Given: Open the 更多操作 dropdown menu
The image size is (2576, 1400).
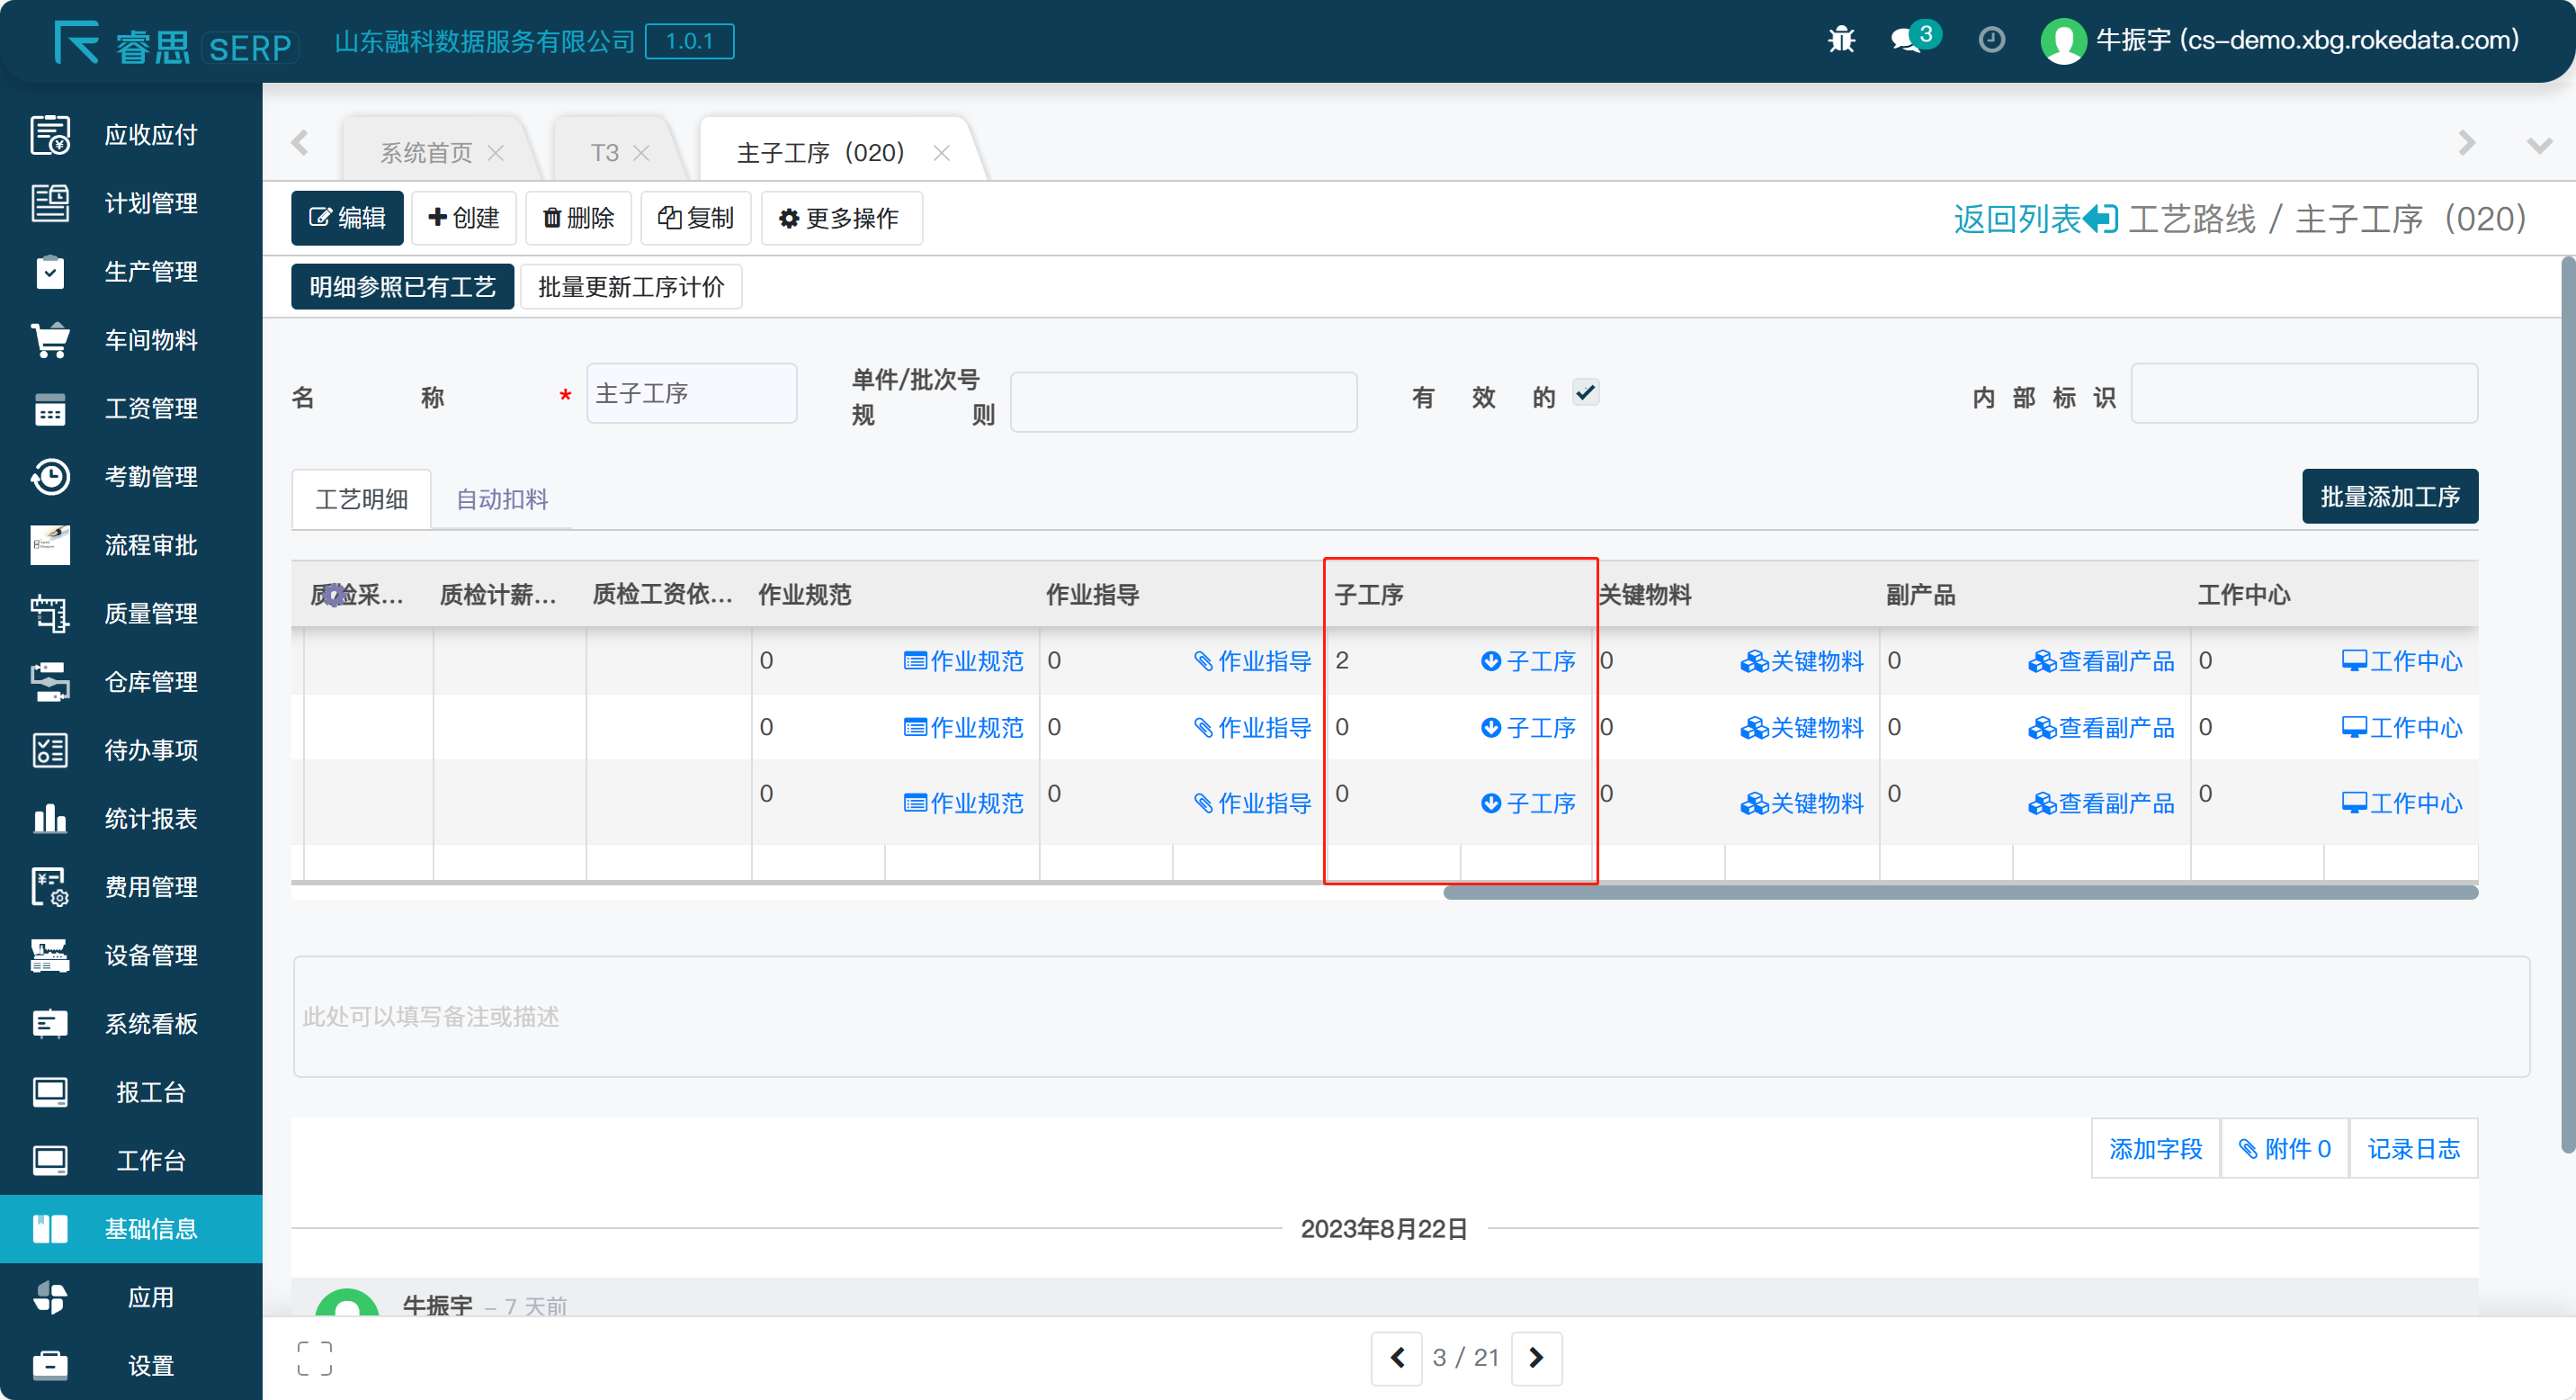Looking at the screenshot, I should coord(841,218).
